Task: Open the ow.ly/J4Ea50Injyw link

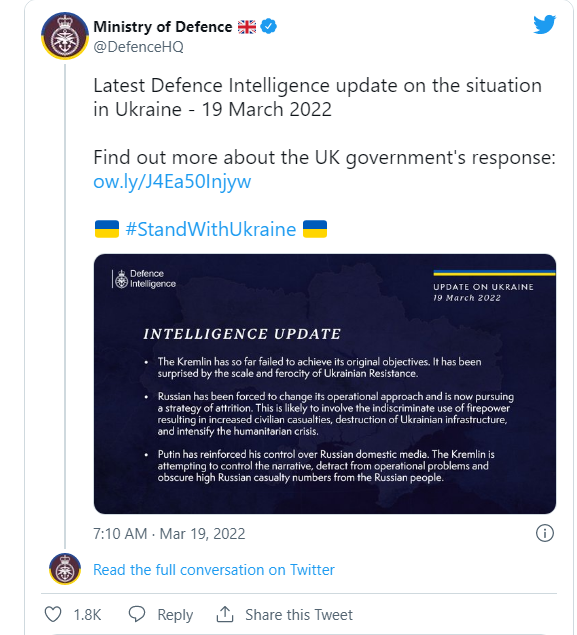Action: point(172,181)
